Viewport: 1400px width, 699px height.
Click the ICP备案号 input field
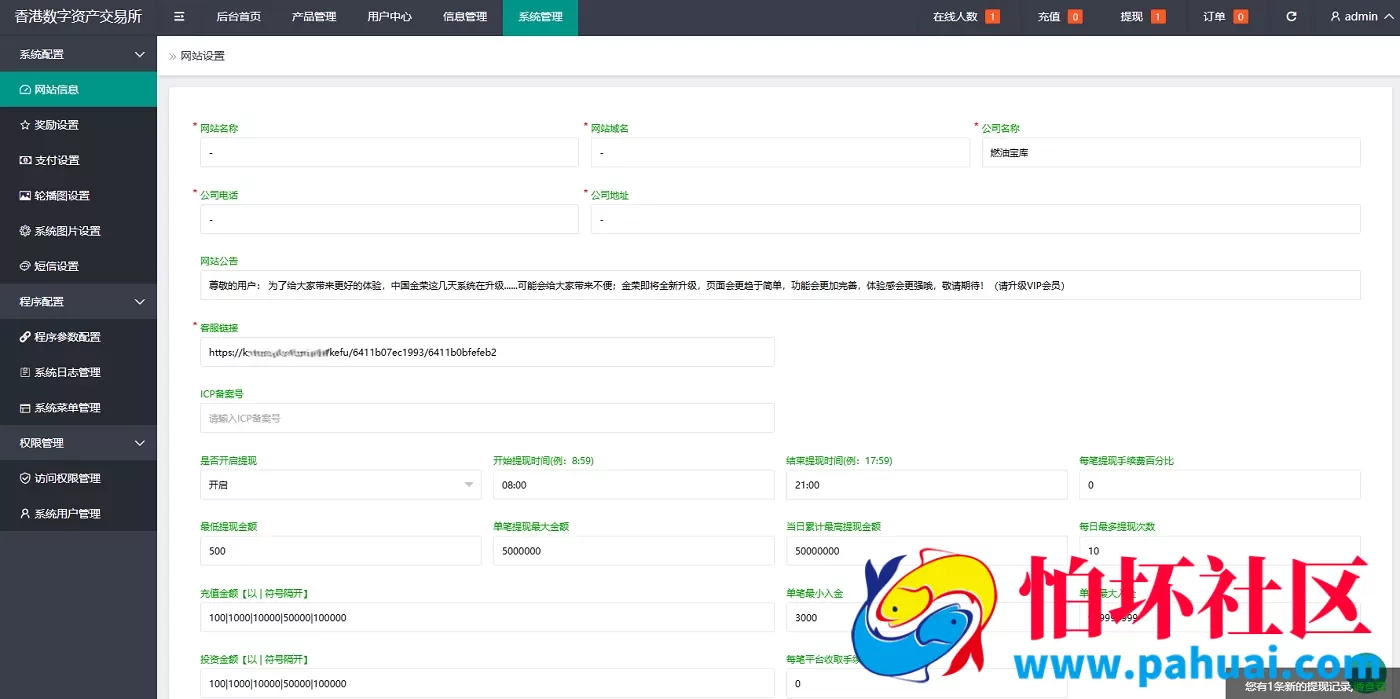[x=487, y=418]
